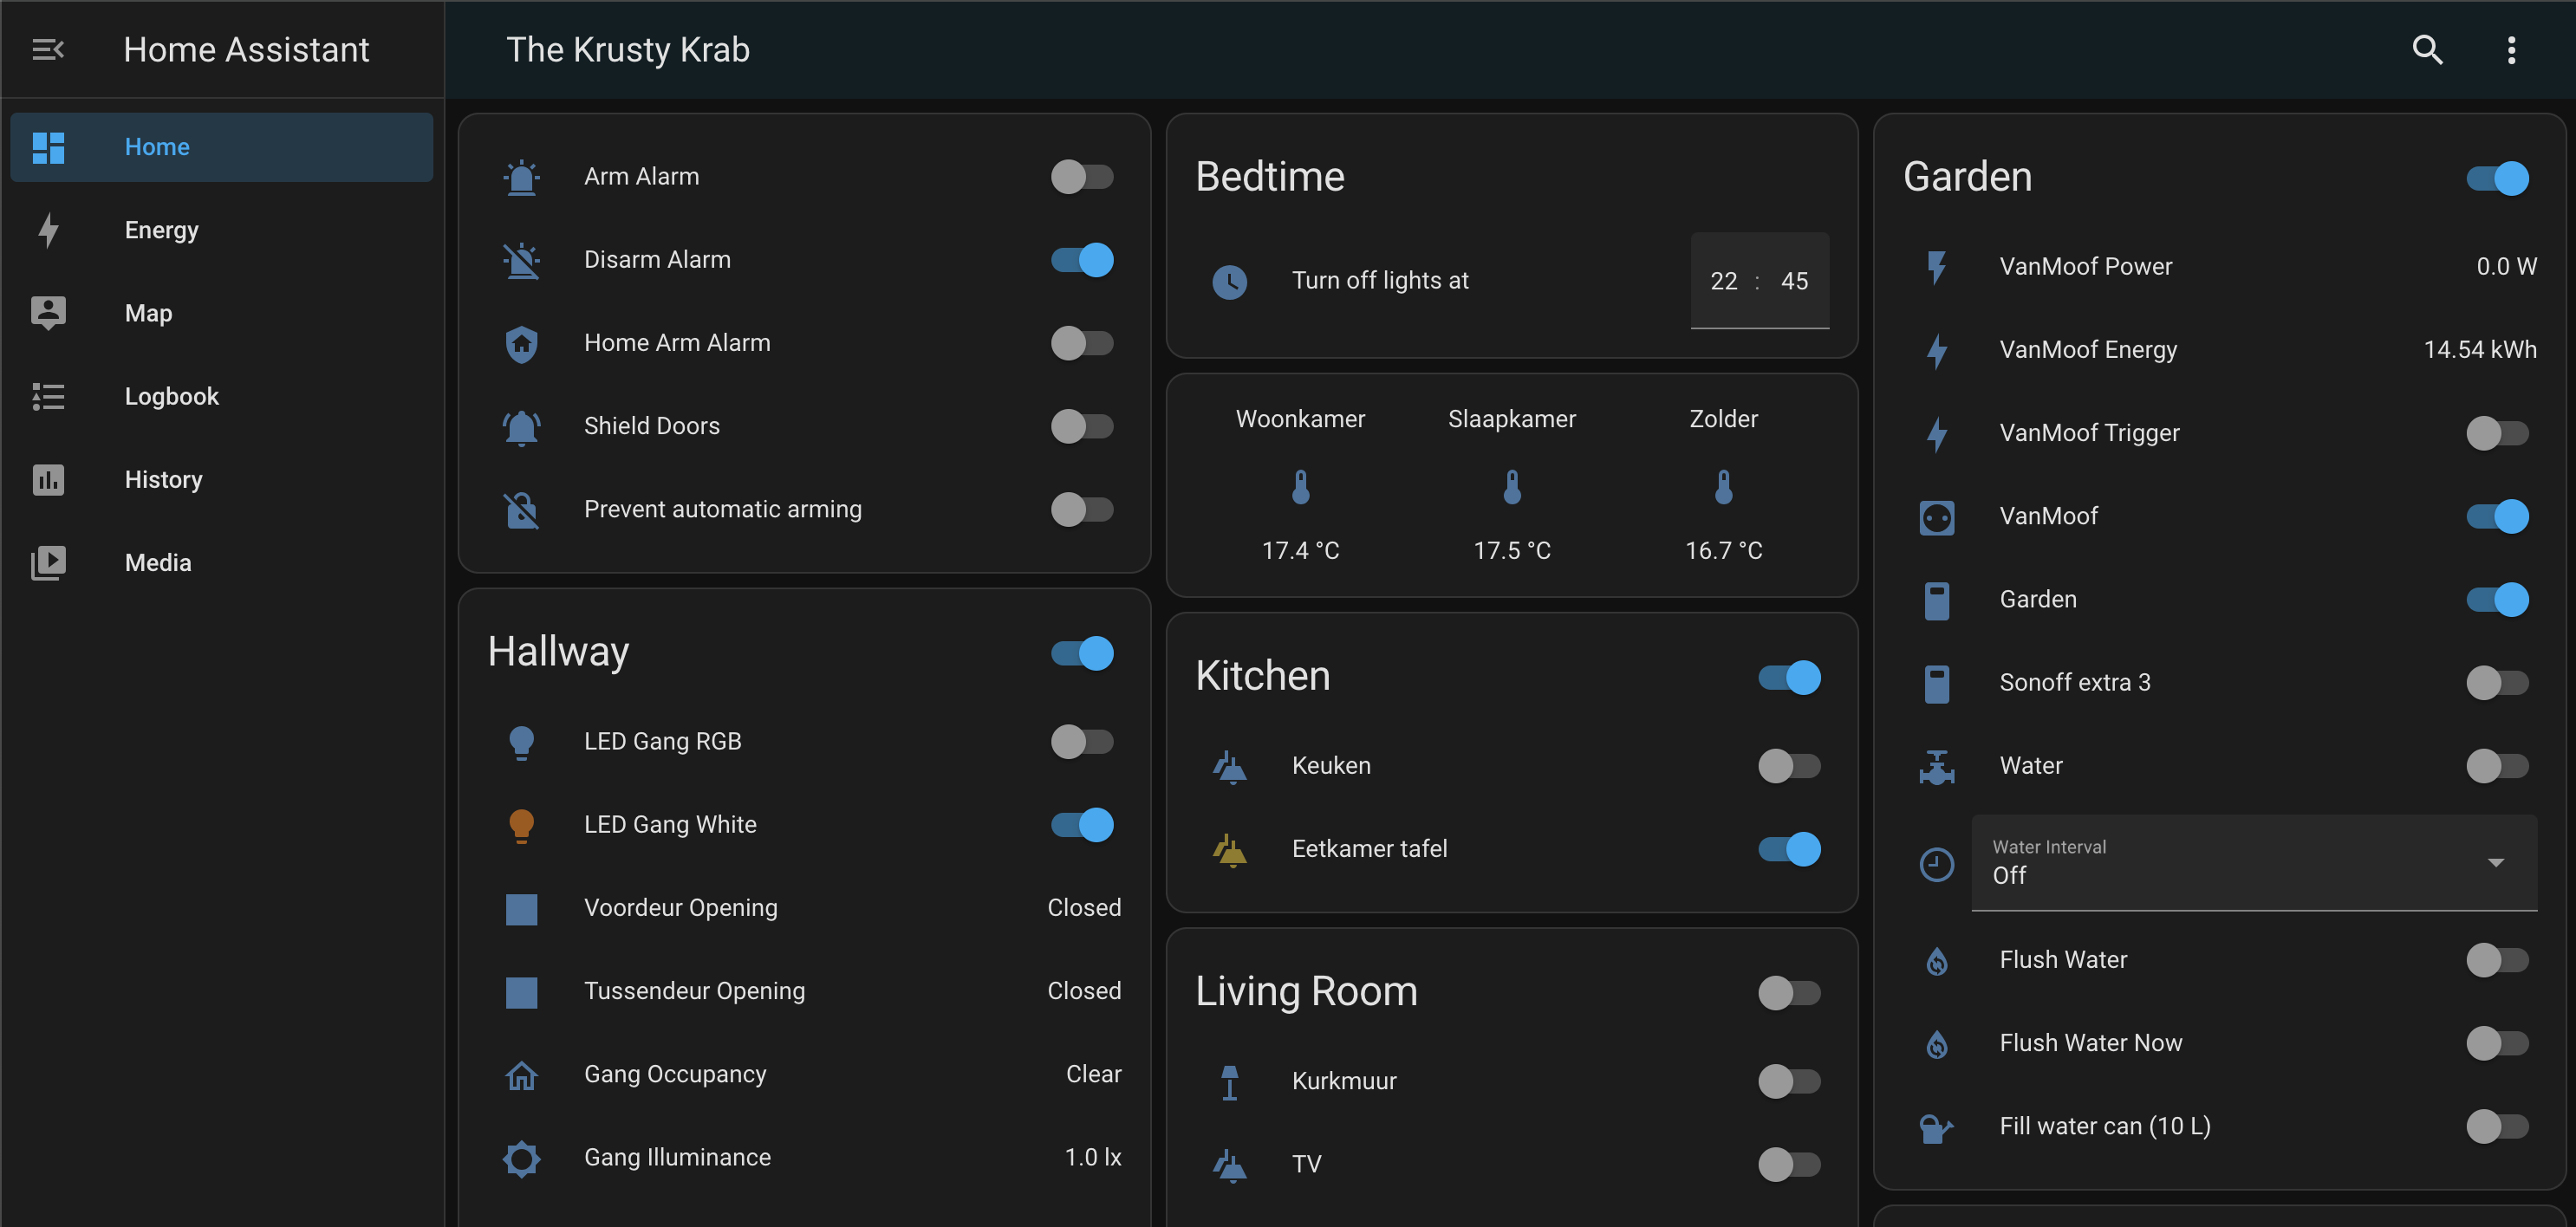
Task: Click the VanMoof power socket icon
Action: (1936, 517)
